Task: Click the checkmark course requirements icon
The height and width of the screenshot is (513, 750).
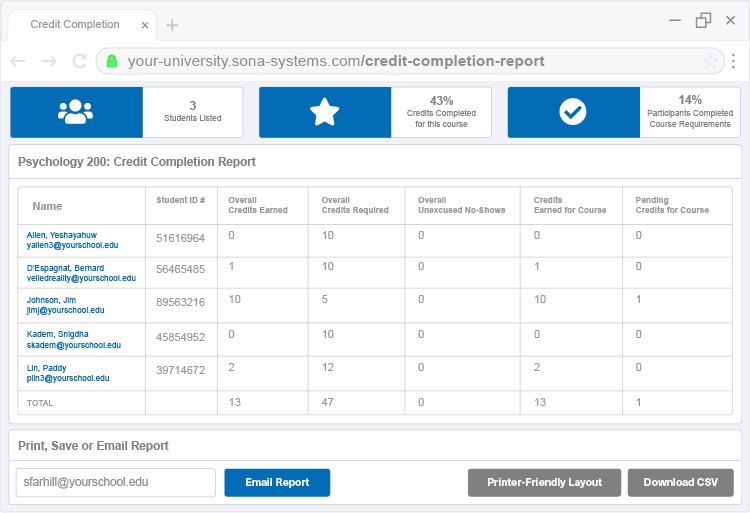Action: [573, 112]
